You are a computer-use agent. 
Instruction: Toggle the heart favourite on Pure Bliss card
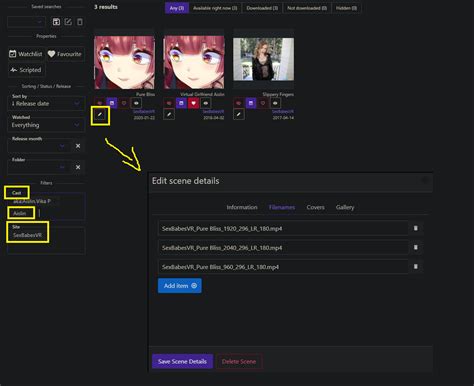(124, 103)
